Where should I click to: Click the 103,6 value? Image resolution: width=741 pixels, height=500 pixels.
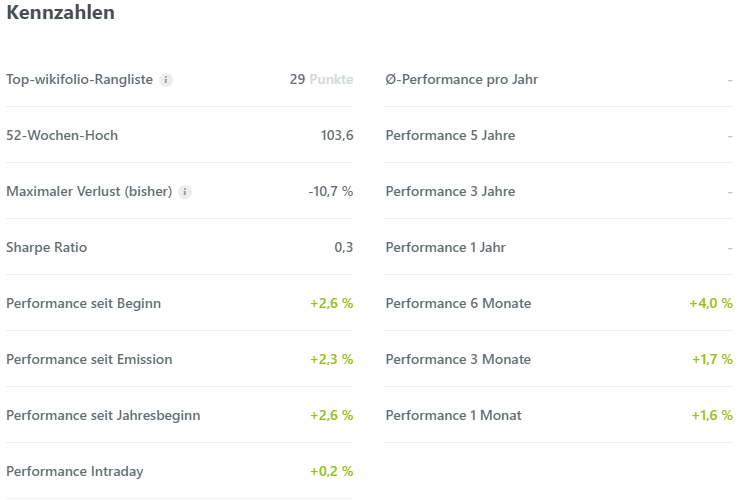[x=337, y=136]
